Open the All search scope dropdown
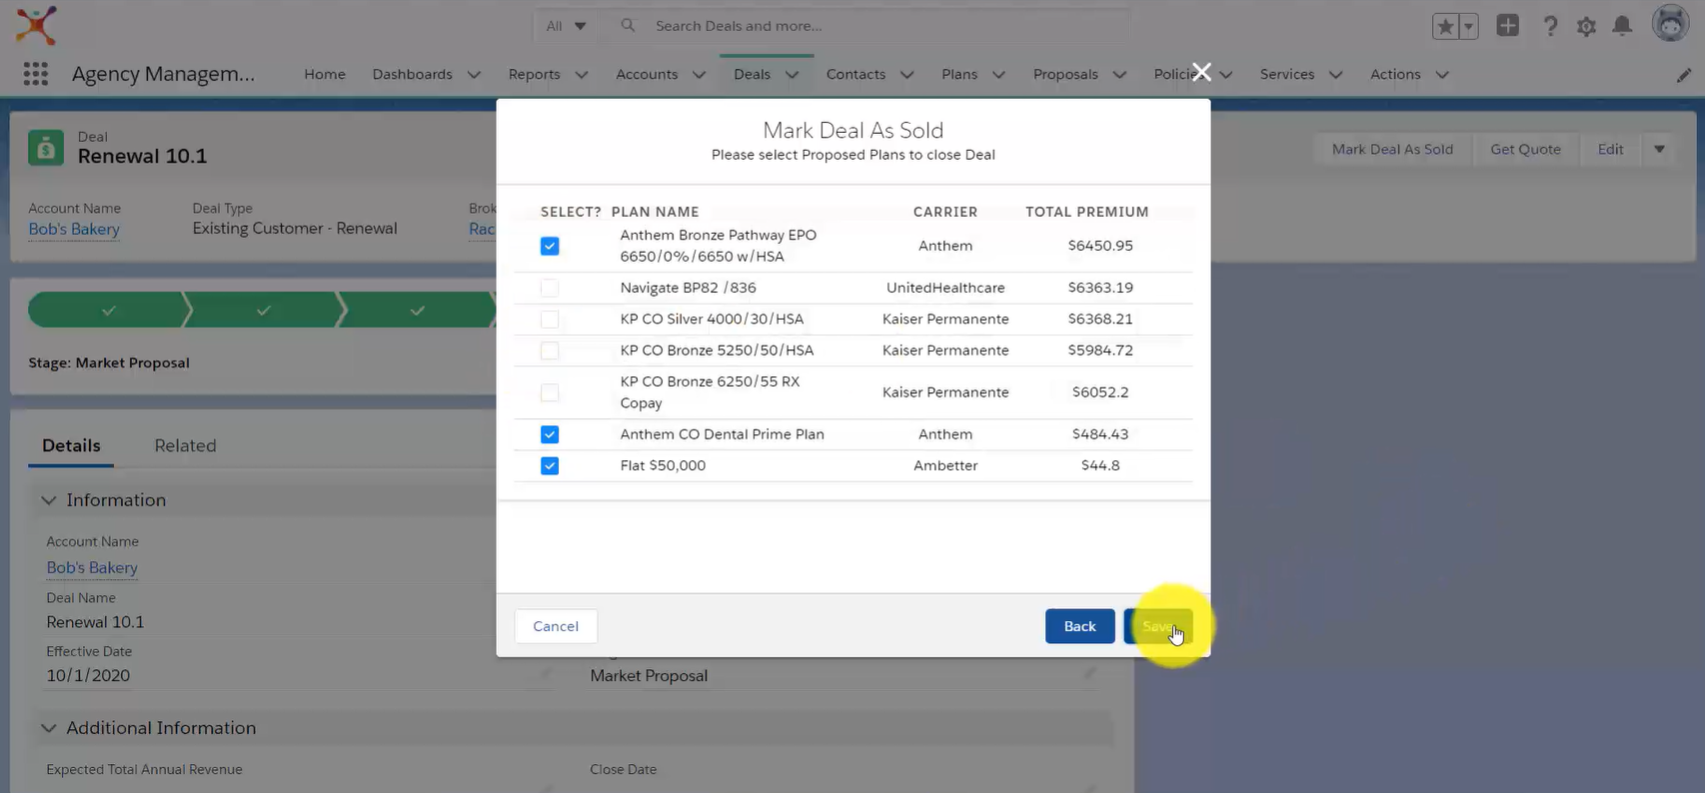 click(566, 26)
